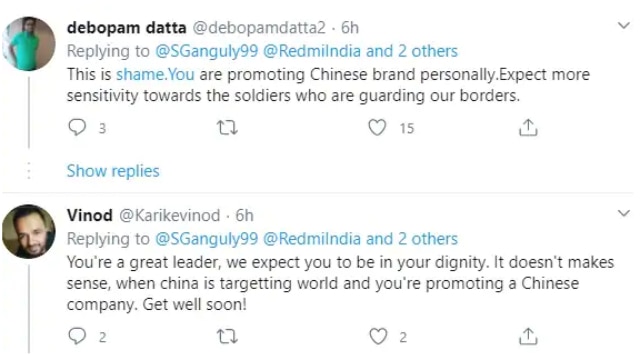Show replies under debopam datta's tweet
Screen dimensions: 640x360
pyautogui.click(x=113, y=171)
